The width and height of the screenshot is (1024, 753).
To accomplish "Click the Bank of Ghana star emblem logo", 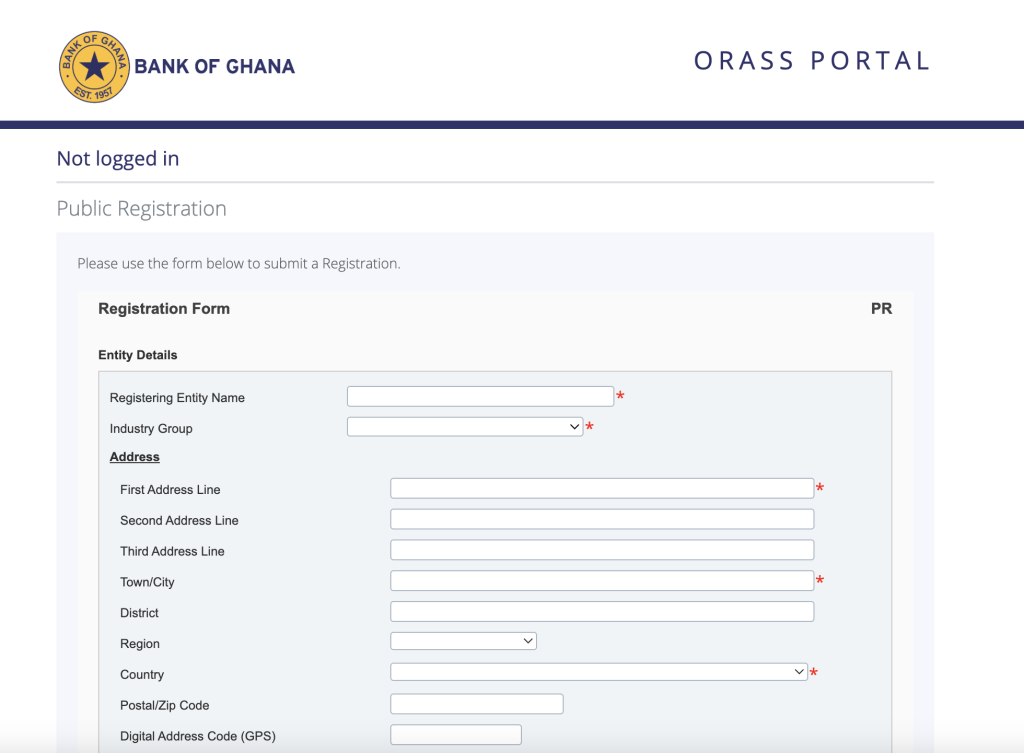I will (94, 67).
